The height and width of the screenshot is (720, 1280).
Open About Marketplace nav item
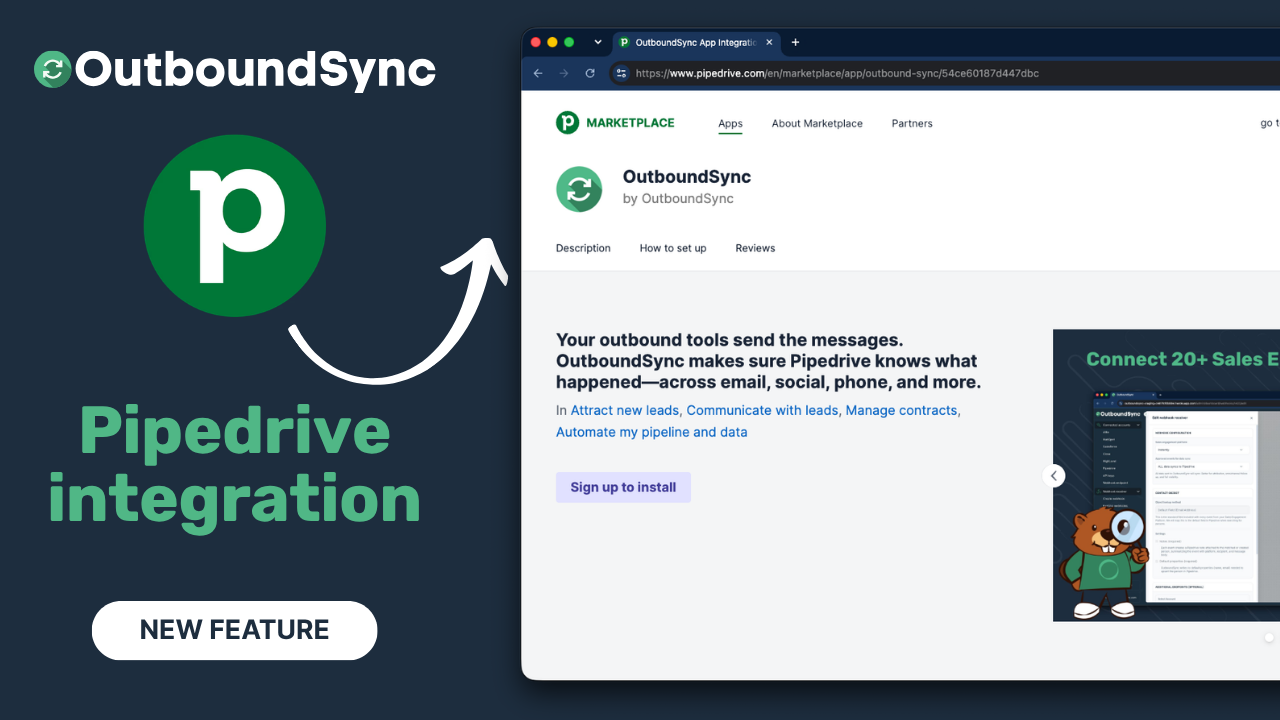coord(817,124)
